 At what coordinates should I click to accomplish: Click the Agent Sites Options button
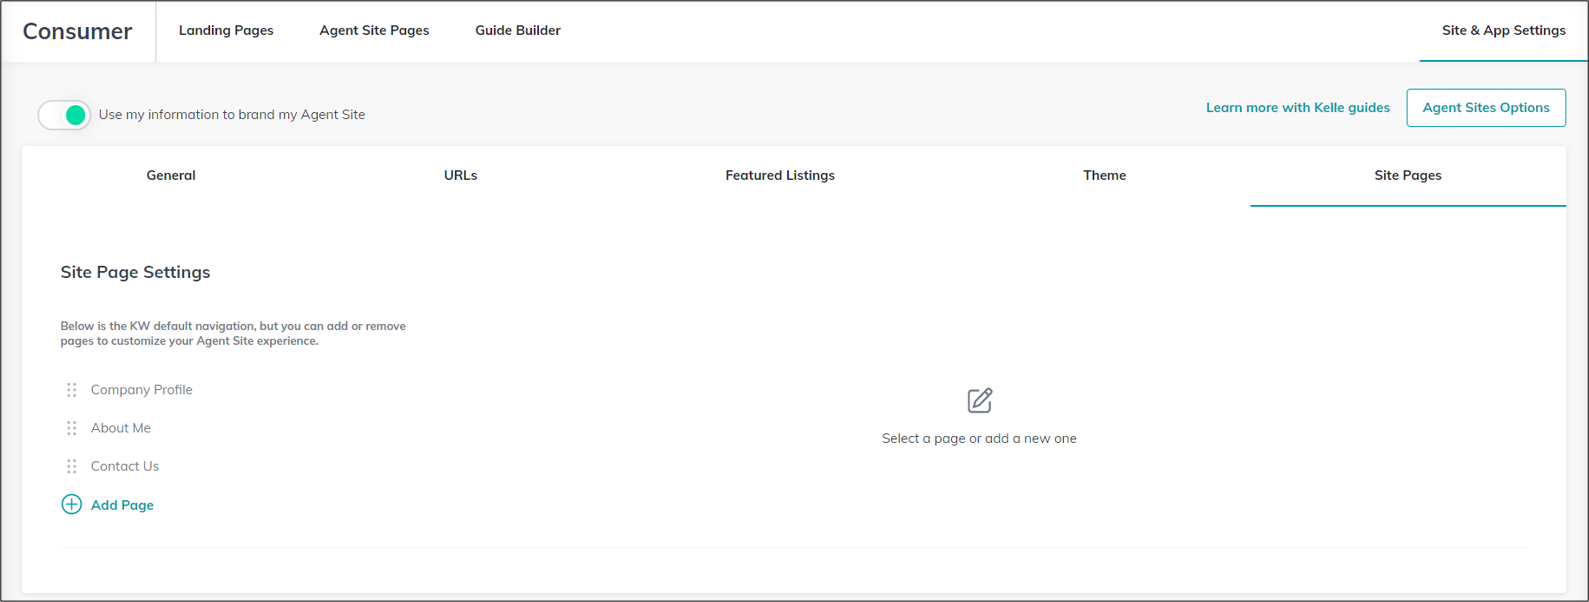point(1486,108)
